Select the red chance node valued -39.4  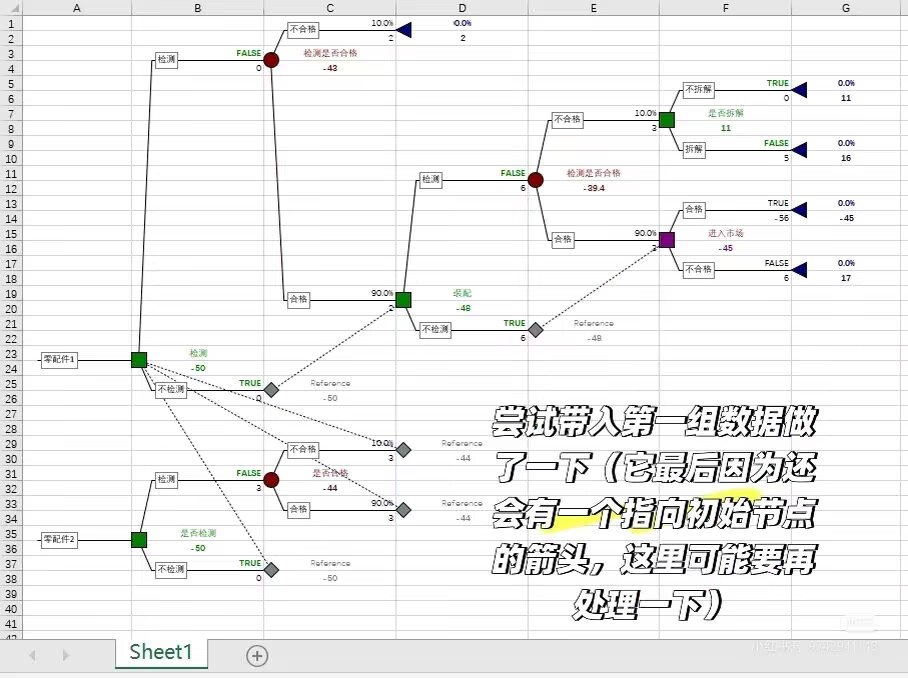pyautogui.click(x=536, y=180)
